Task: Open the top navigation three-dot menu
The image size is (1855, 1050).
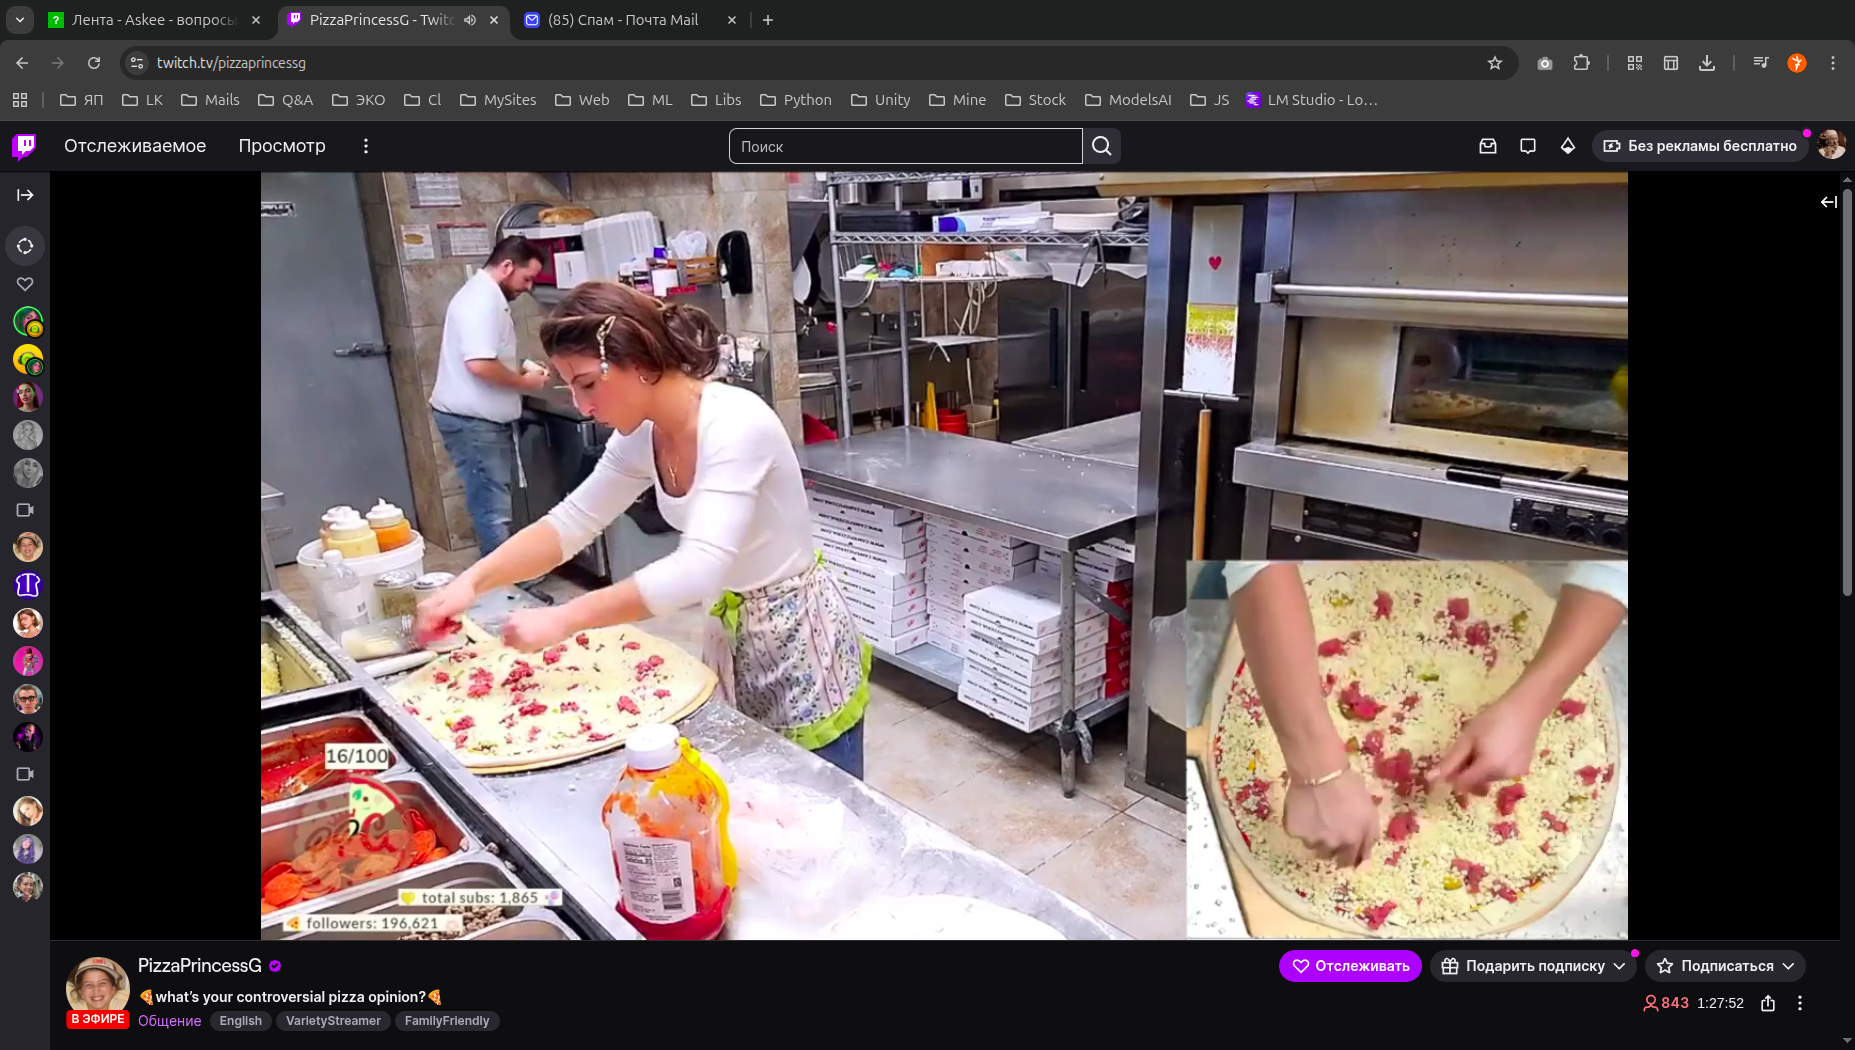Action: (x=366, y=146)
